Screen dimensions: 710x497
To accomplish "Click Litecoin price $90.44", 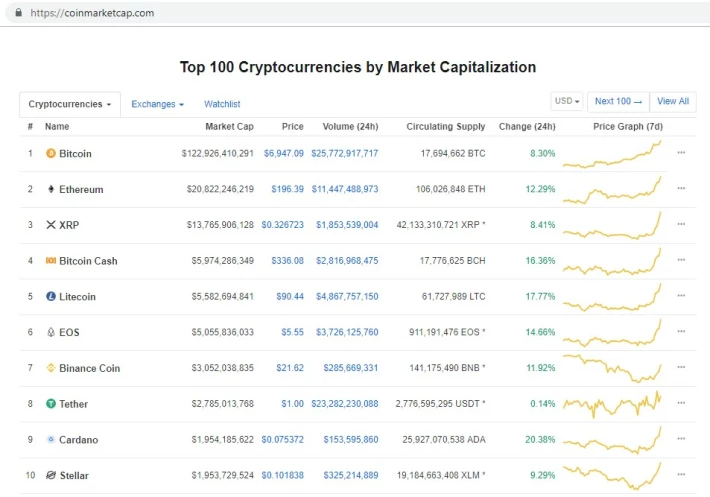I will (x=290, y=296).
